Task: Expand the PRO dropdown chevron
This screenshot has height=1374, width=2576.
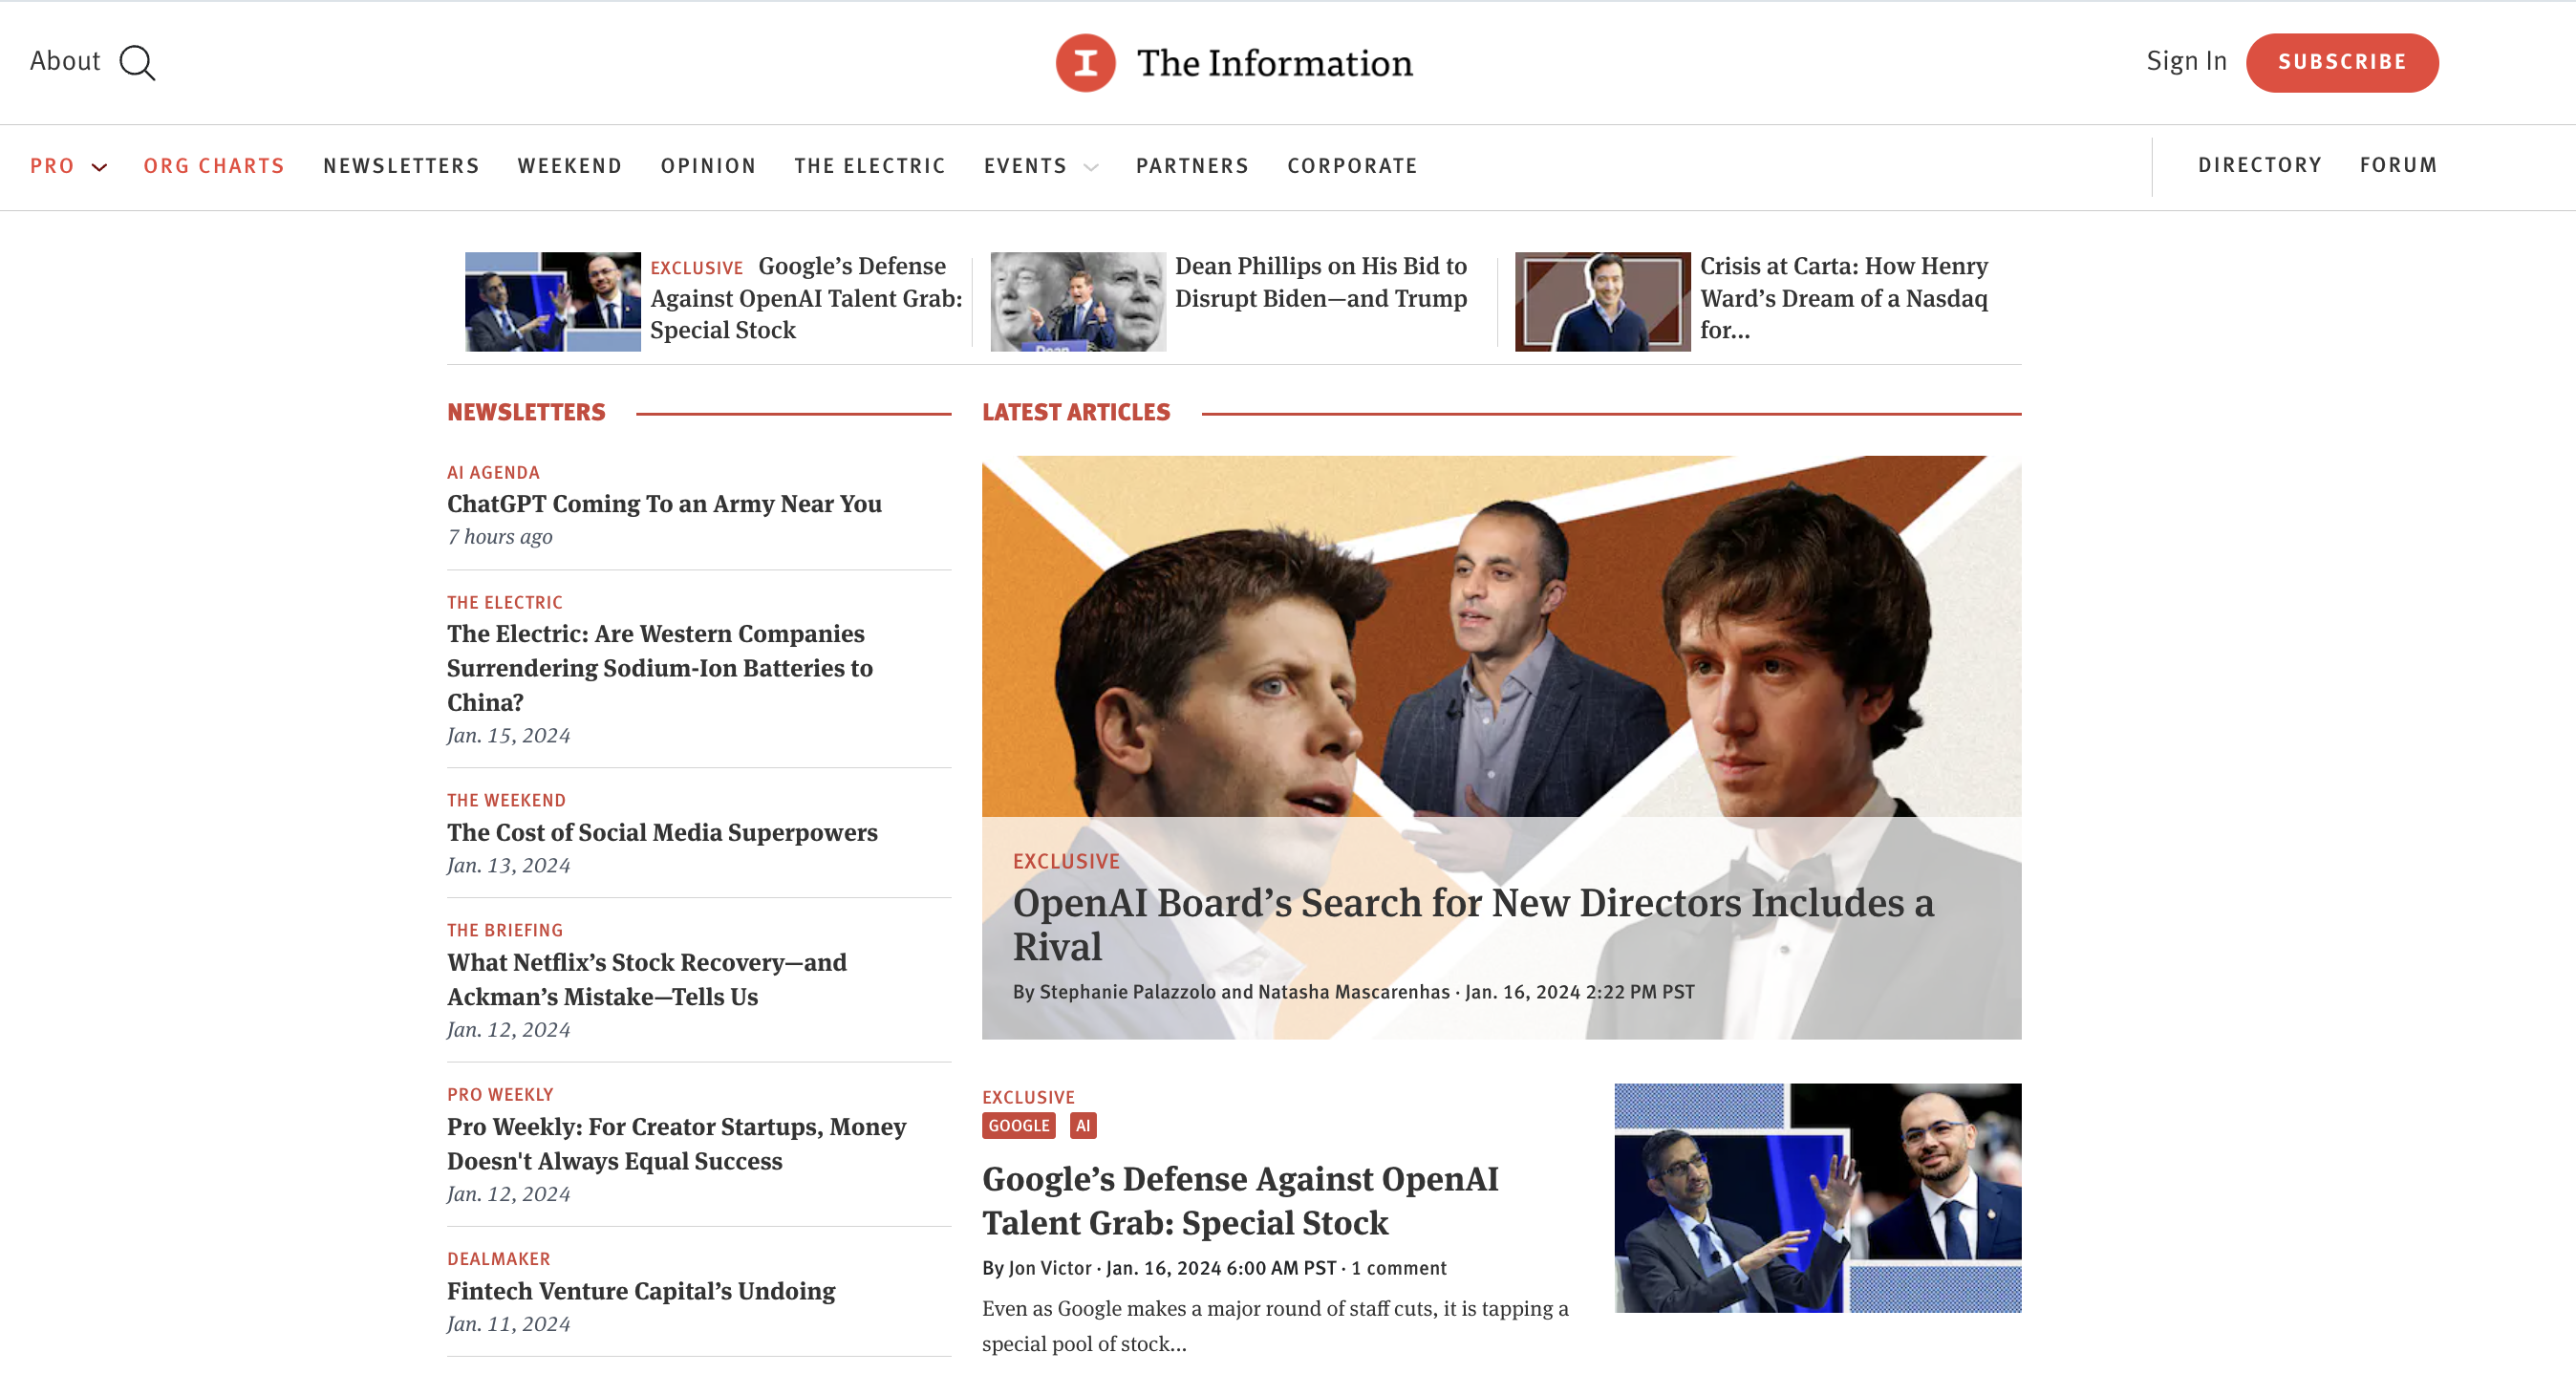Action: pos(99,167)
